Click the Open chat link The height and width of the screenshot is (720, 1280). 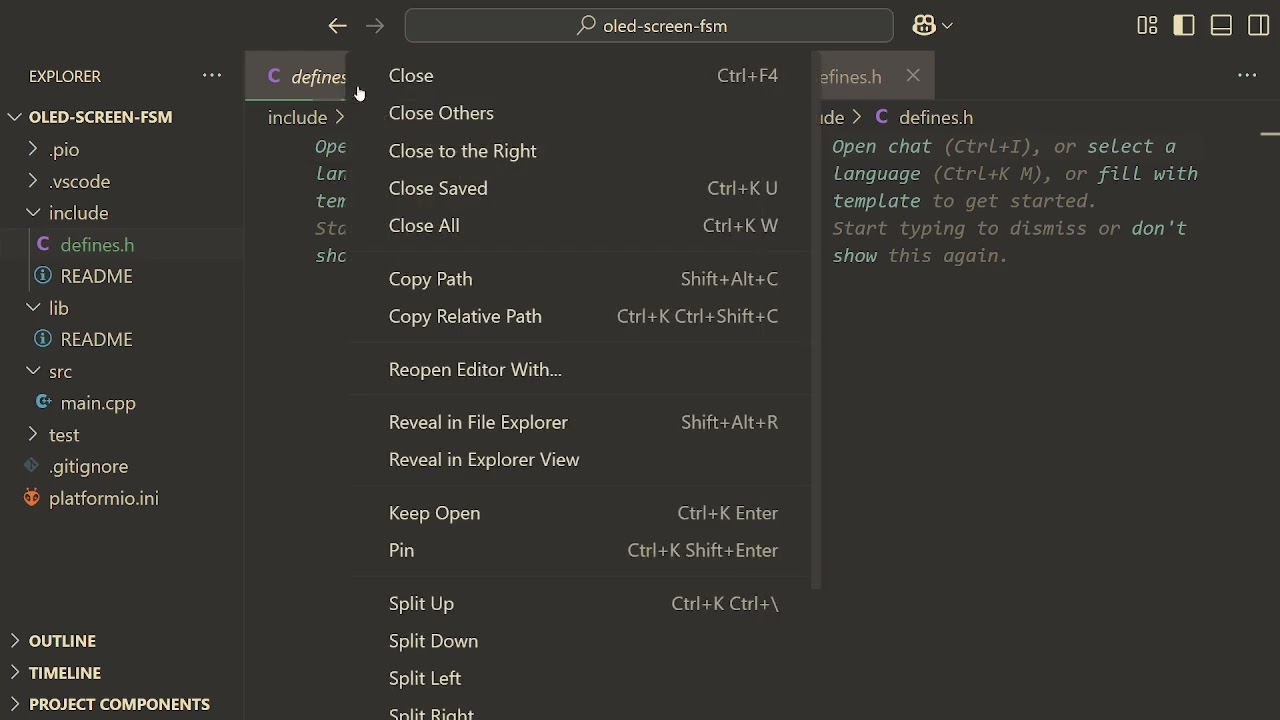click(x=882, y=147)
